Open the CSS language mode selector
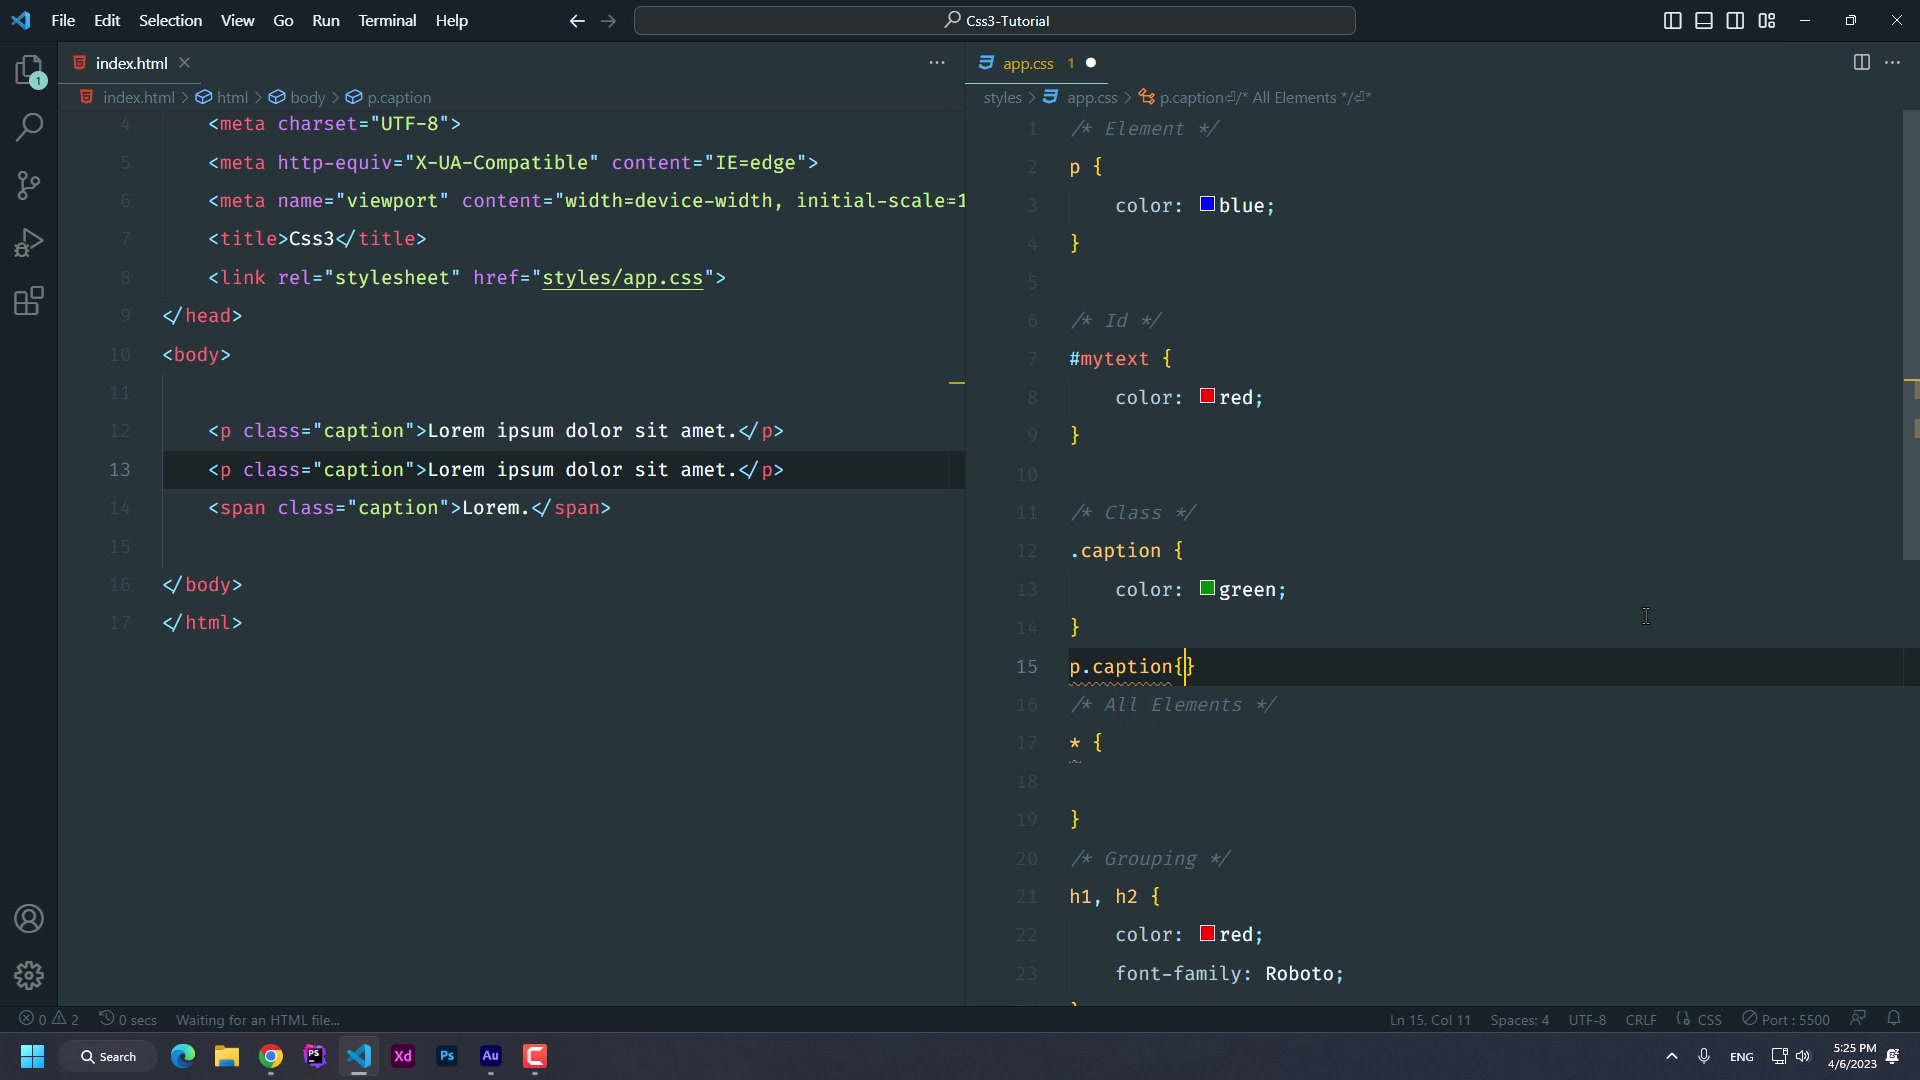This screenshot has height=1080, width=1920. tap(1709, 1020)
